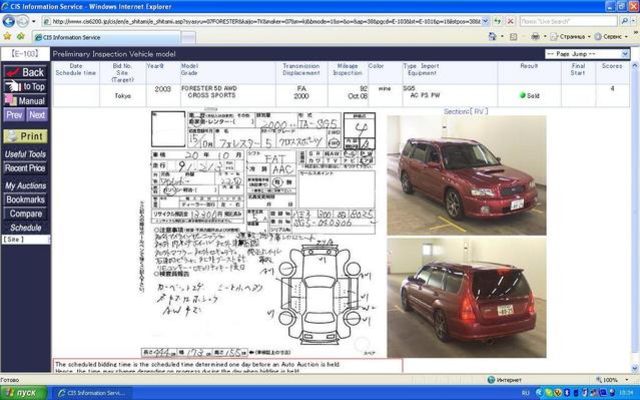Open the Сервис menu

tap(611, 37)
